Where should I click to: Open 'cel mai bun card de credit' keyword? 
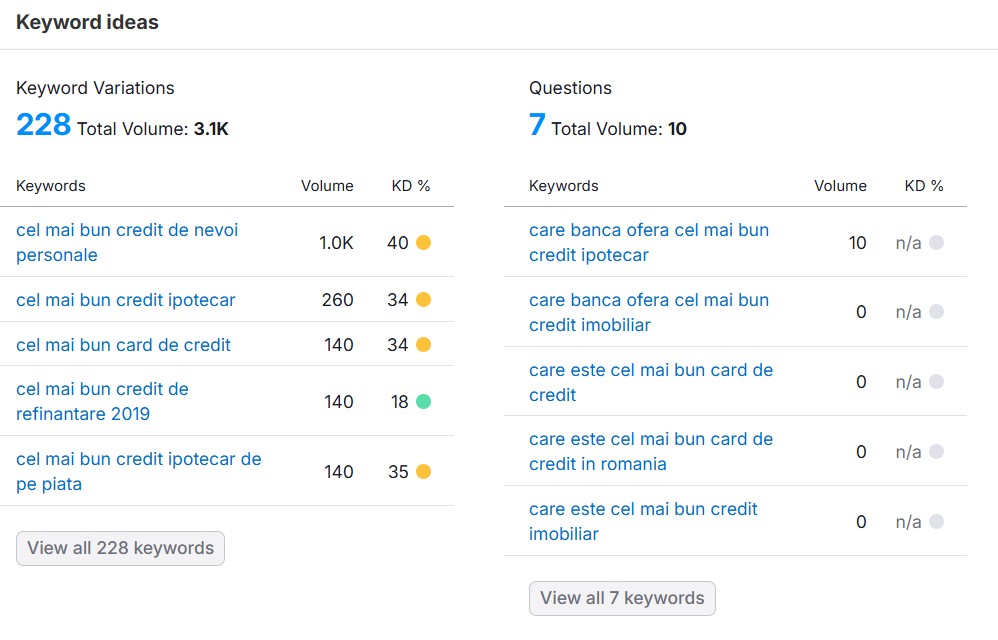(x=123, y=345)
